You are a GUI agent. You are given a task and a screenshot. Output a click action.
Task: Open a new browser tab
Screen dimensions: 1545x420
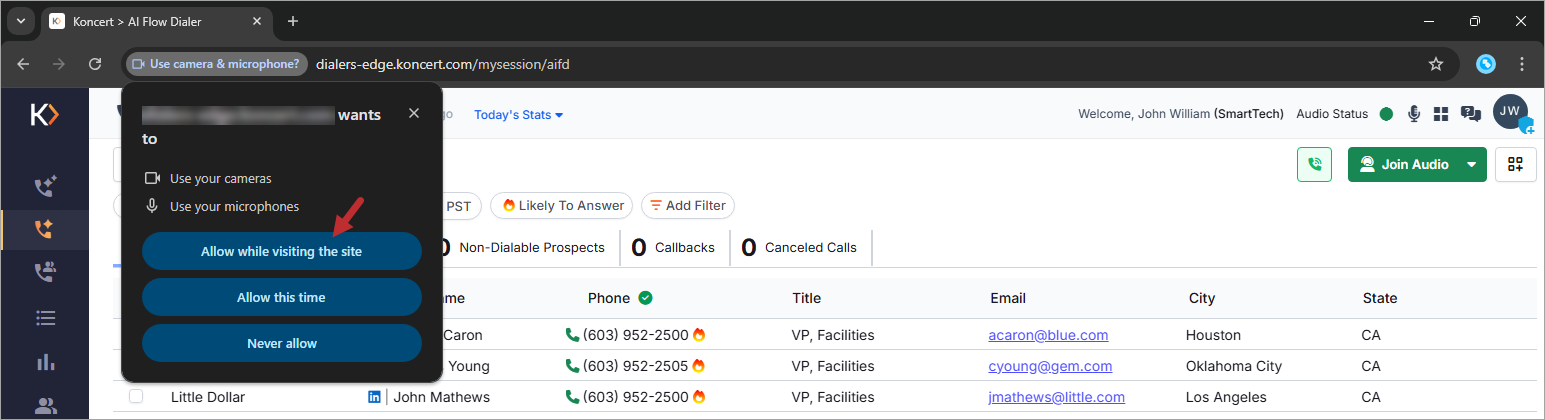pyautogui.click(x=293, y=21)
